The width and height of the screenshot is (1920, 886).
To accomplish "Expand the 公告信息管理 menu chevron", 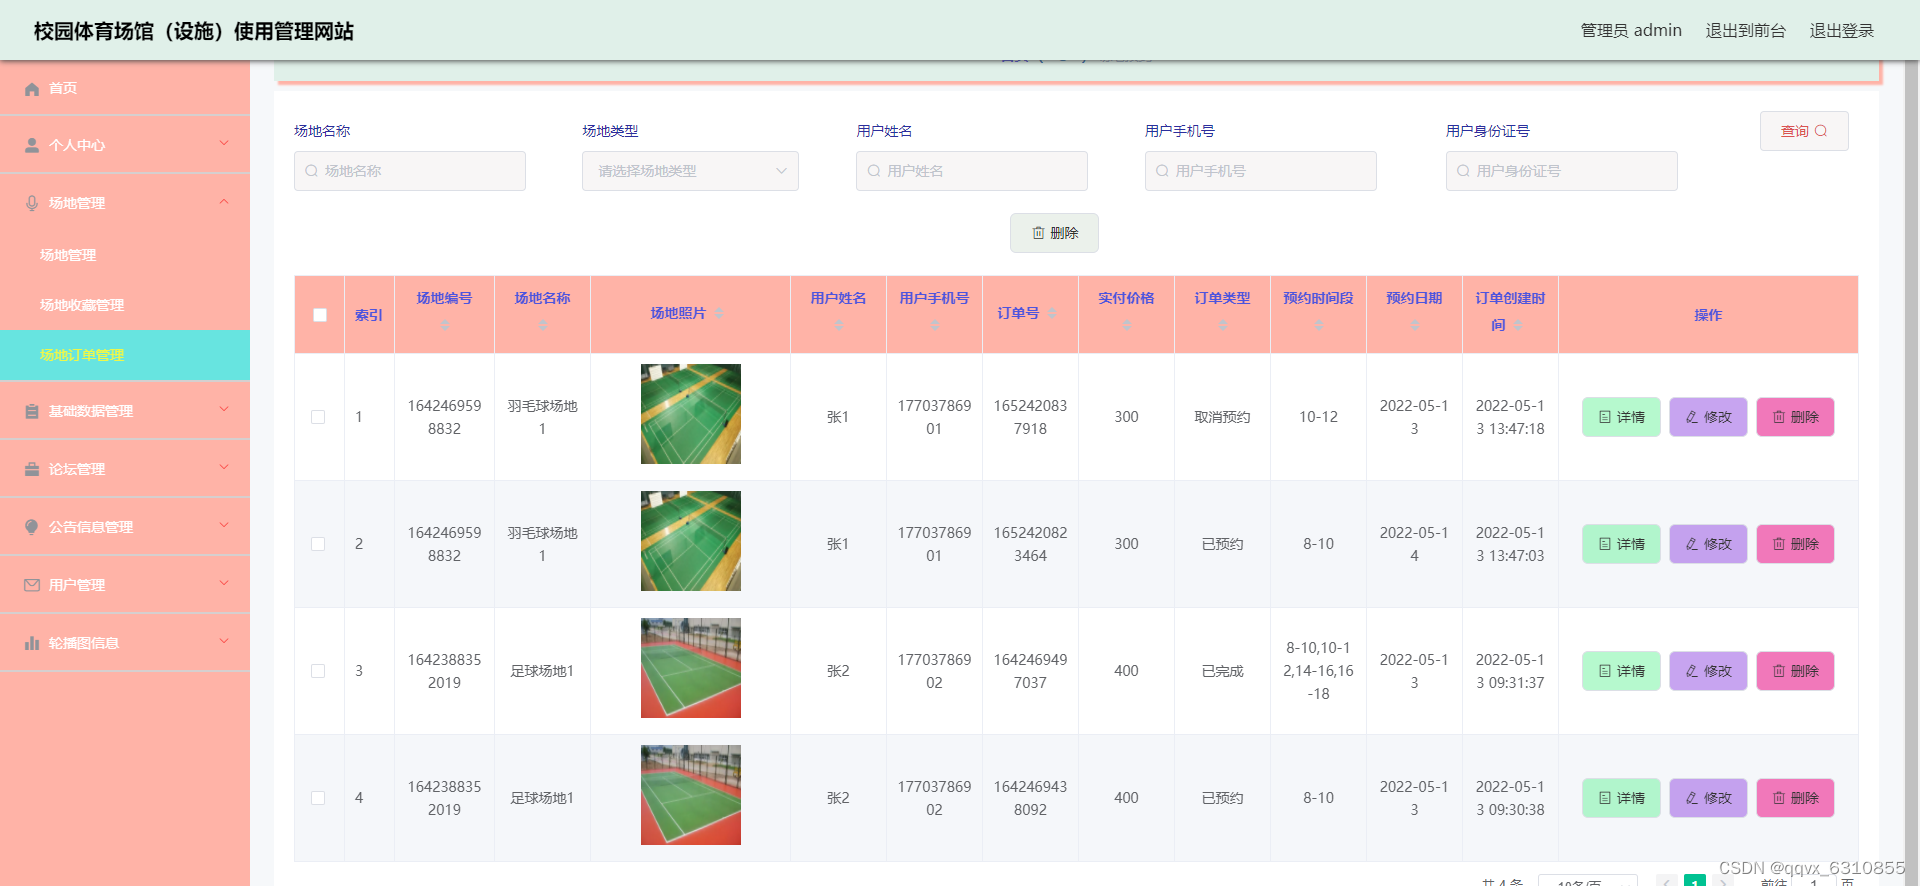I will click(x=224, y=525).
